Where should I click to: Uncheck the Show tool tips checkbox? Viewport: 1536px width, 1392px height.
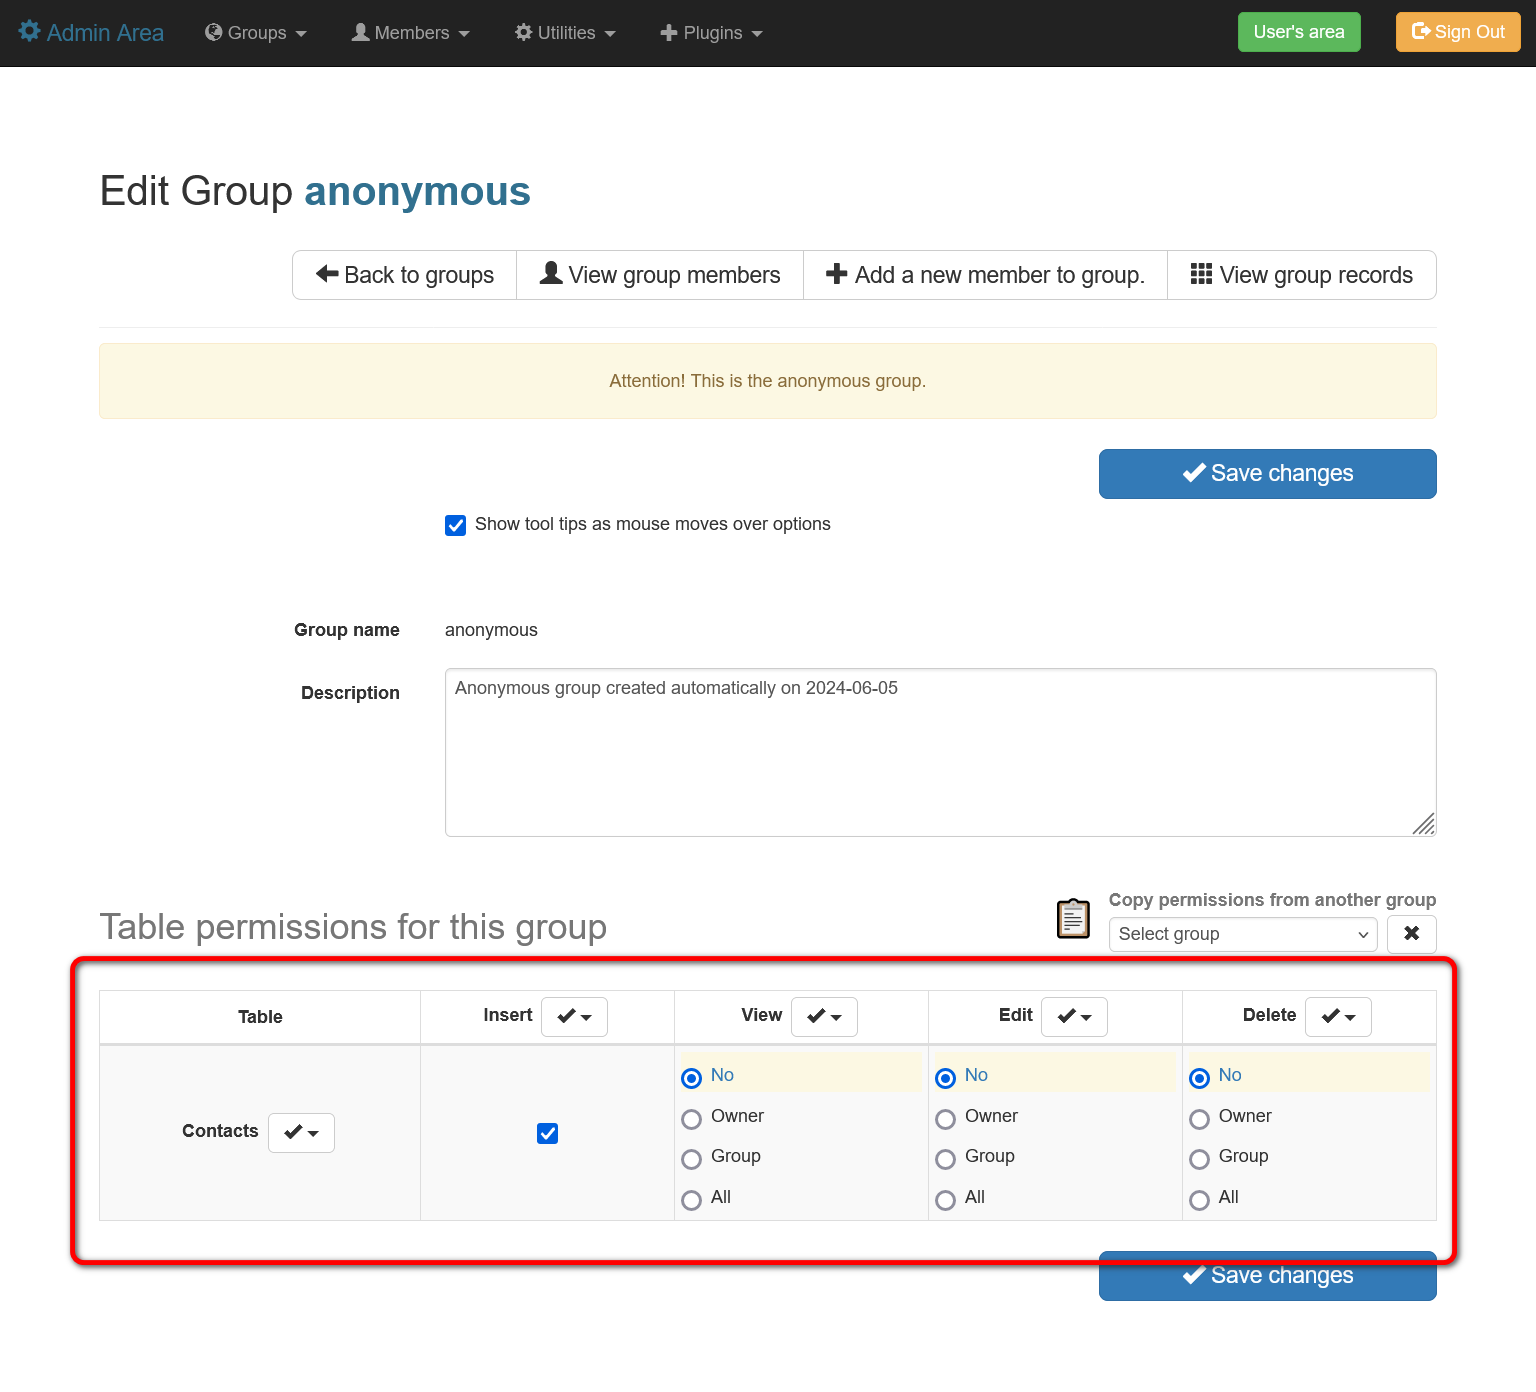(x=456, y=526)
